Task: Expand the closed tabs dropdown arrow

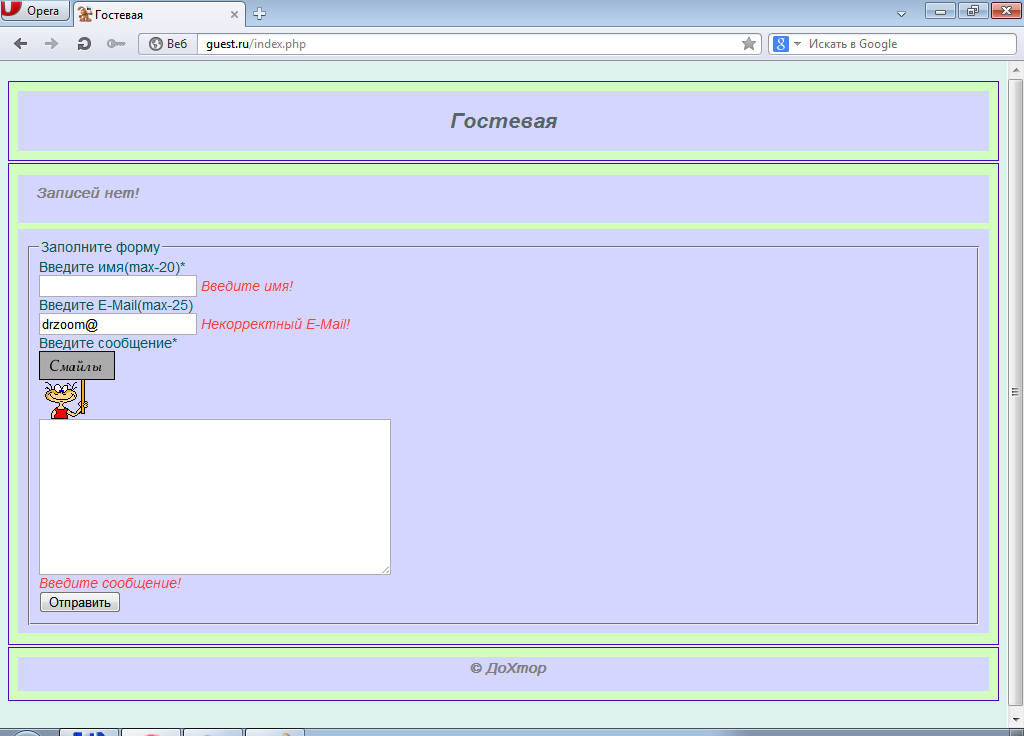Action: click(x=901, y=14)
